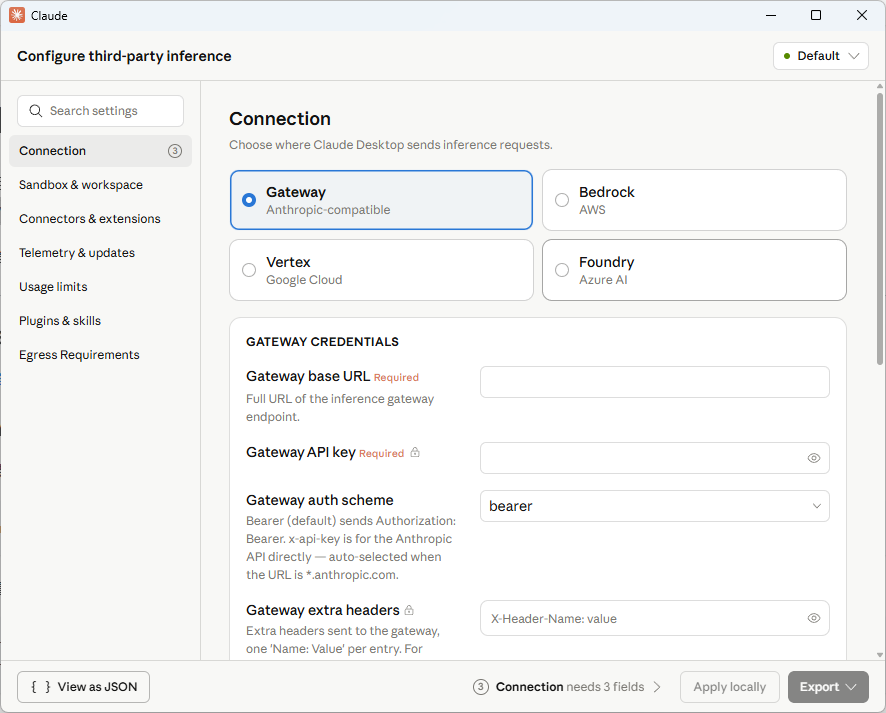
Task: Click the Claude app logo icon
Action: [17, 15]
